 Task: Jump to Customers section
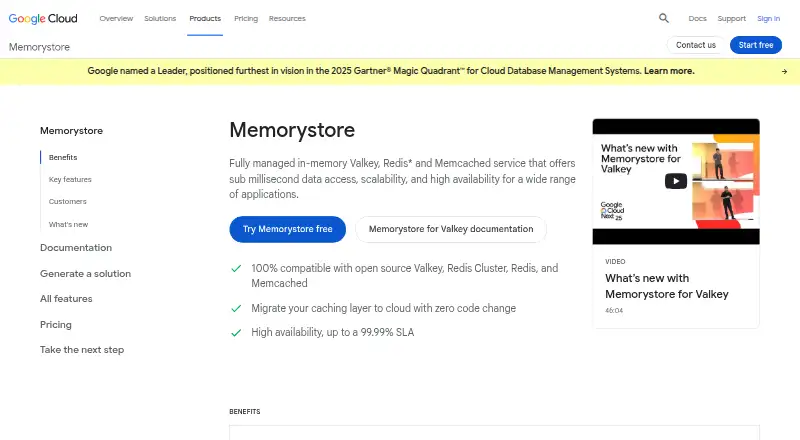68,202
